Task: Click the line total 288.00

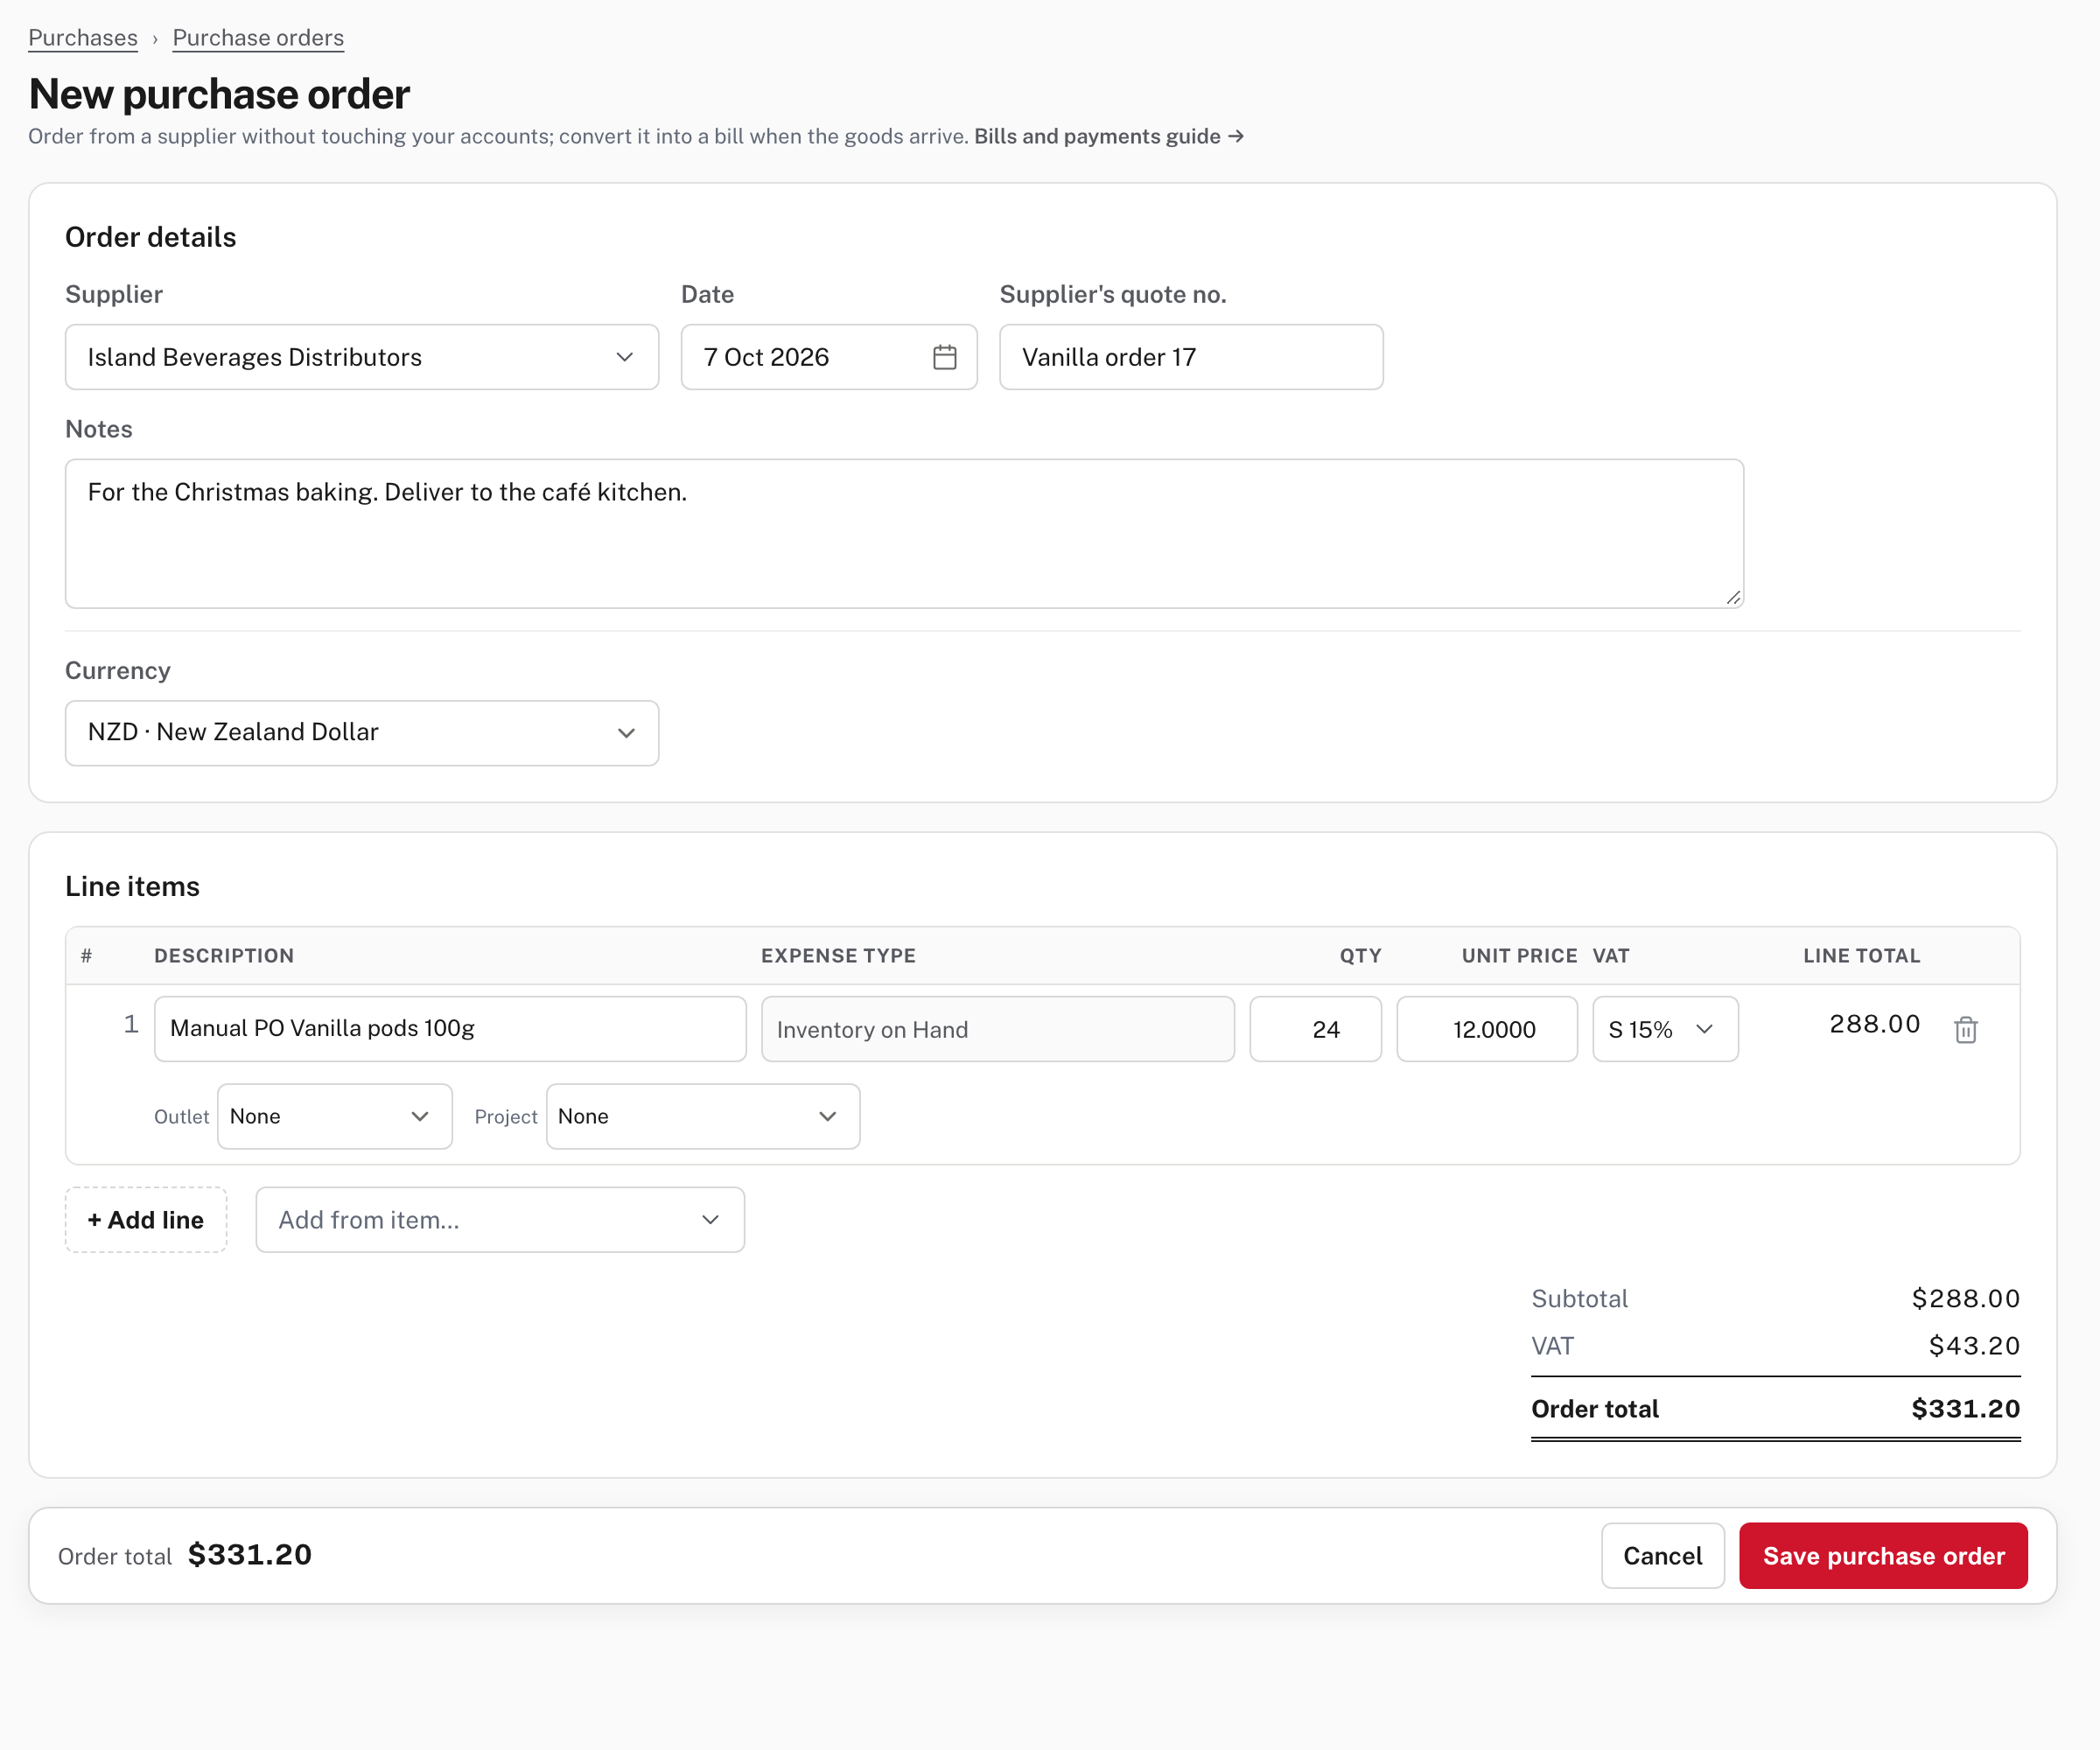Action: tap(1874, 1024)
